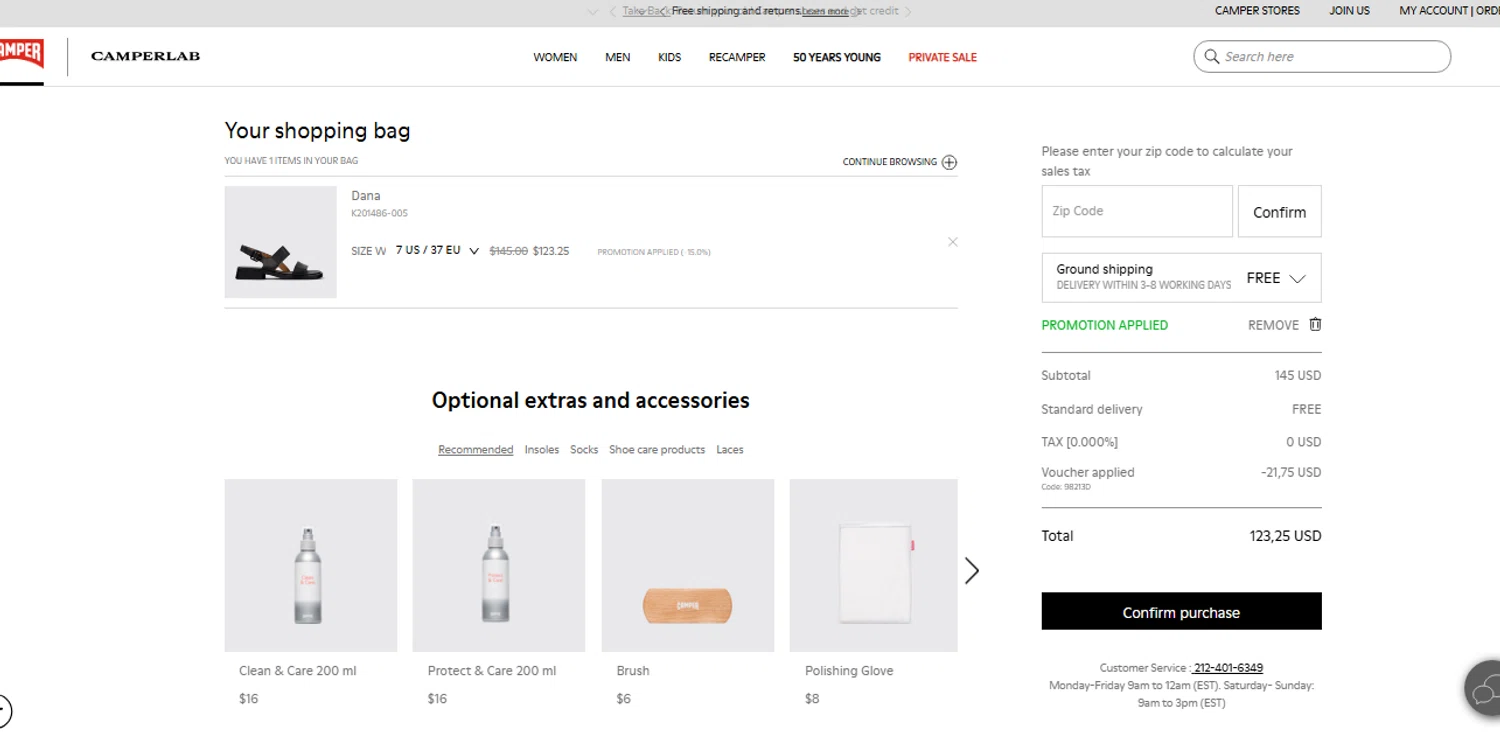The height and width of the screenshot is (744, 1500).
Task: Open the Private Sale menu
Action: click(x=942, y=58)
